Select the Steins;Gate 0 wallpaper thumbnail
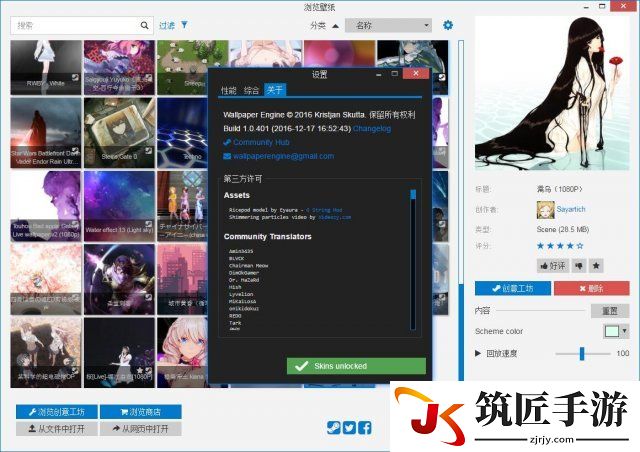This screenshot has width=640, height=452. tap(119, 133)
